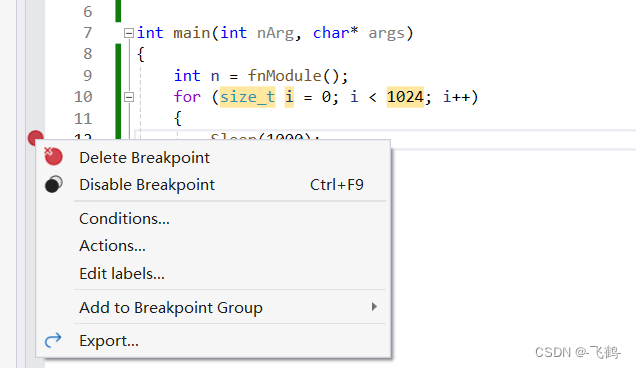Expand Add to Breakpoint Group submenu

(213, 308)
